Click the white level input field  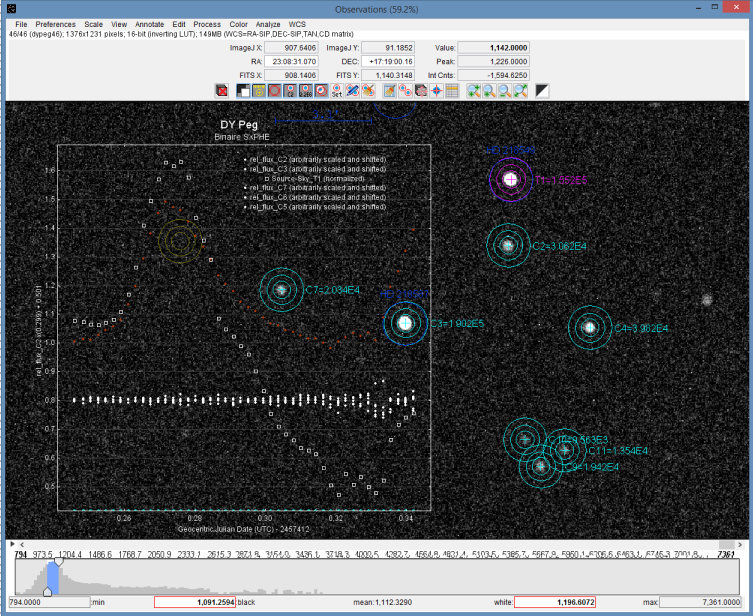555,602
